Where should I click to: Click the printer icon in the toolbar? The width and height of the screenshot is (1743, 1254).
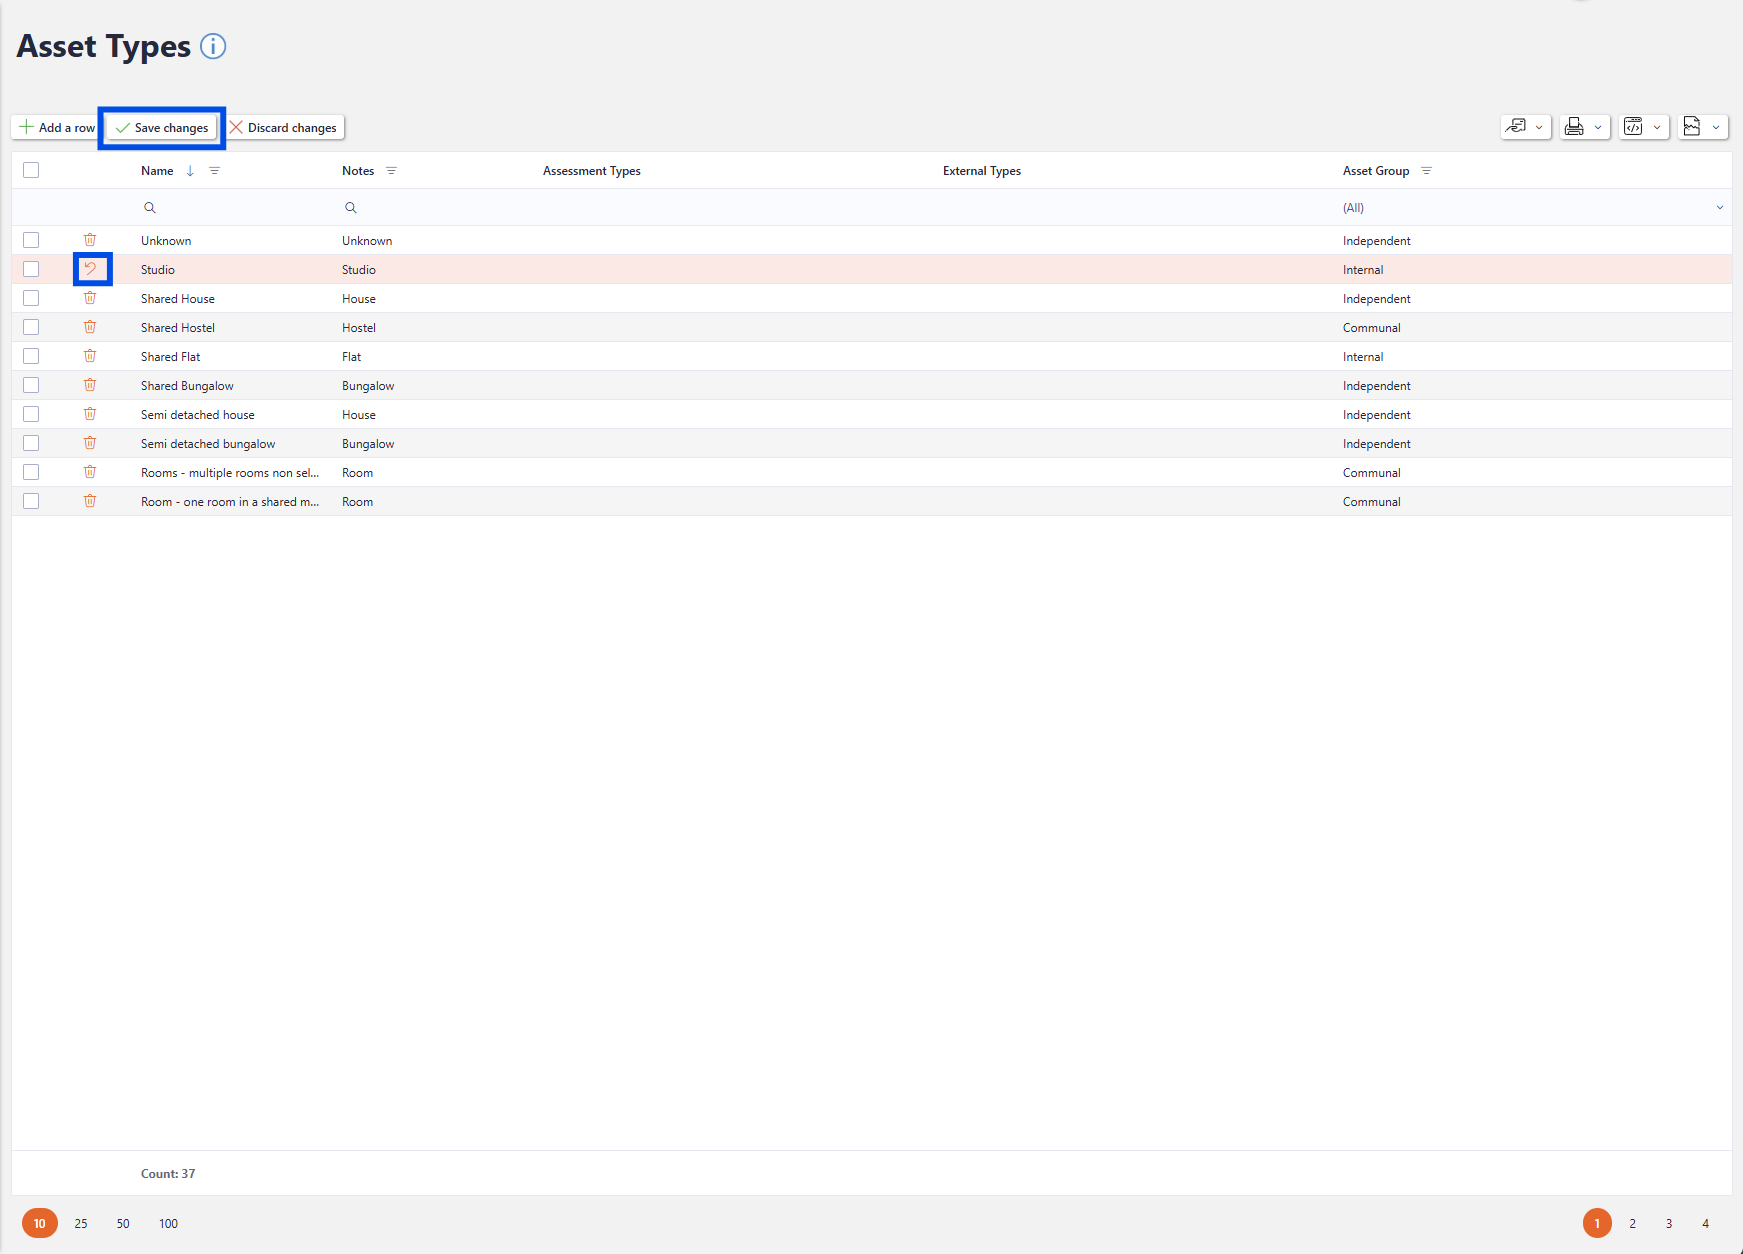(1574, 127)
